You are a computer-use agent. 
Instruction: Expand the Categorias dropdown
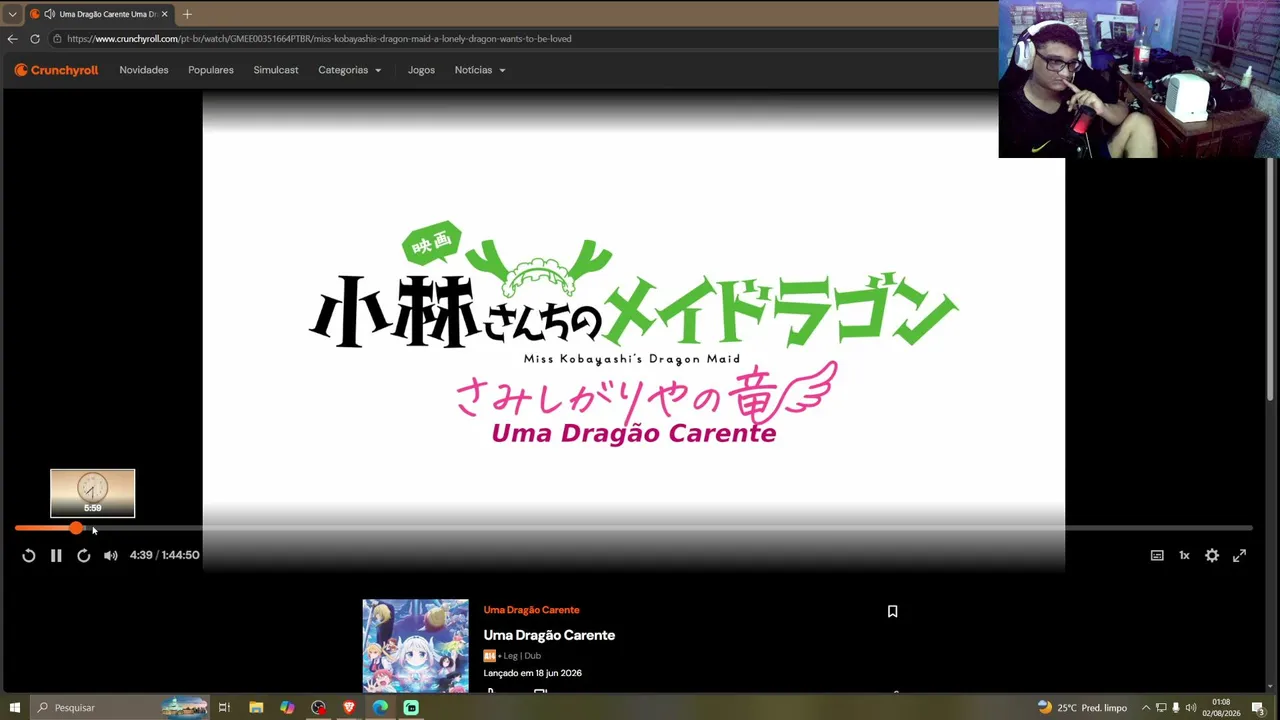pyautogui.click(x=349, y=70)
